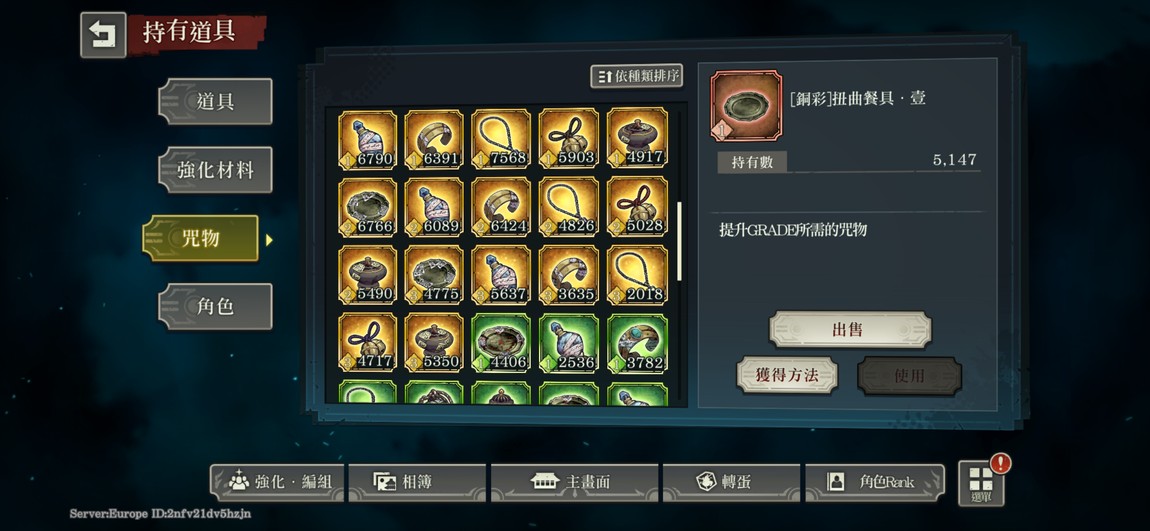The image size is (1150, 531).
Task: Select the gold tassel item with 5903
Action: coord(568,139)
